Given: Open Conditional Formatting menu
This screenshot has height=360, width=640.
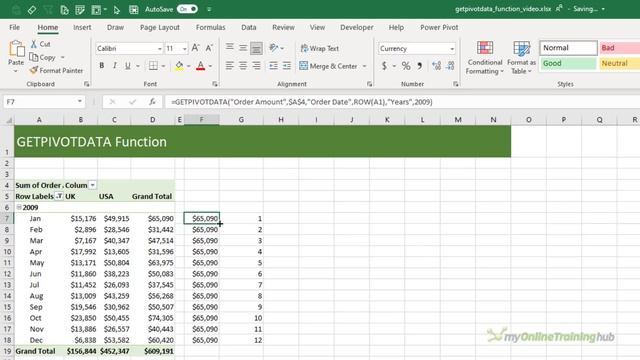Looking at the screenshot, I should pyautogui.click(x=484, y=58).
